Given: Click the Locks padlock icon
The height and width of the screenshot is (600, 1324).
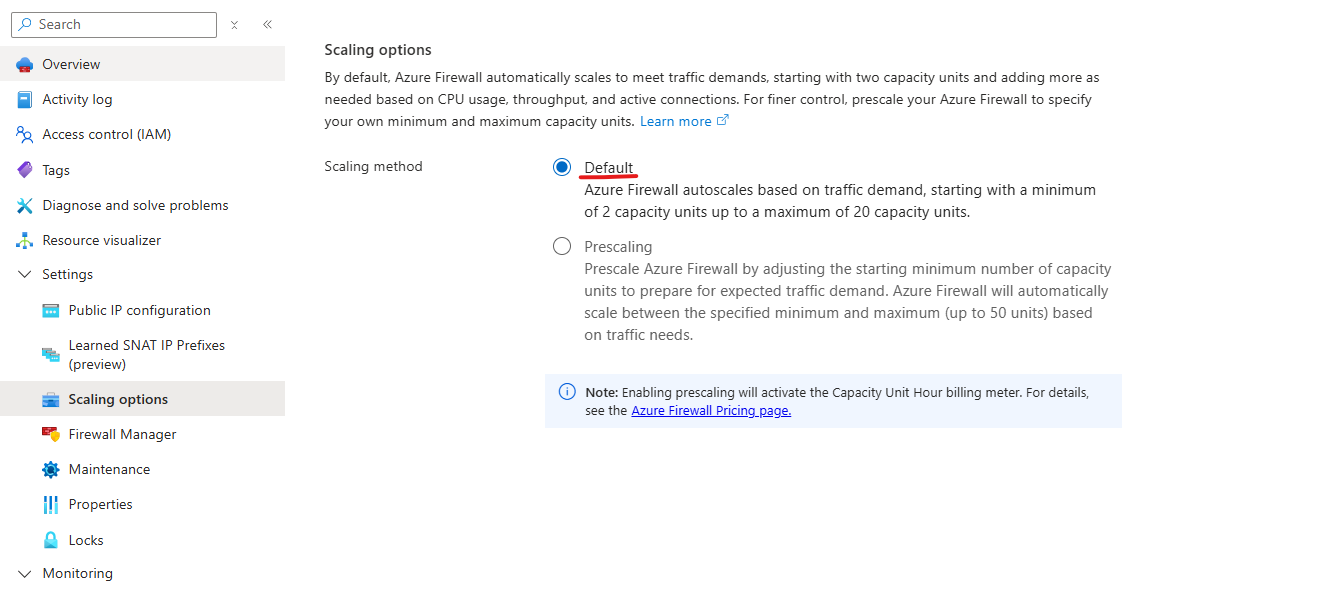Looking at the screenshot, I should [51, 540].
